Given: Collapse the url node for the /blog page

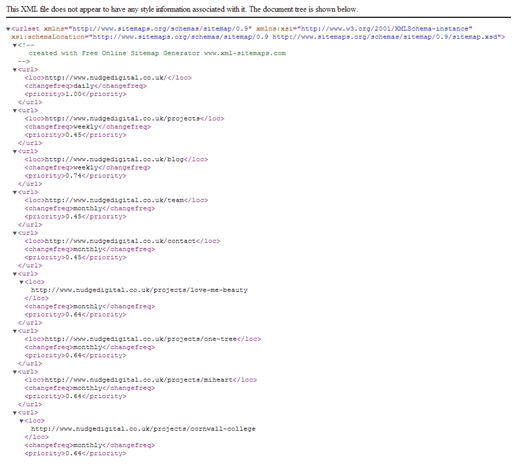Looking at the screenshot, I should point(15,151).
